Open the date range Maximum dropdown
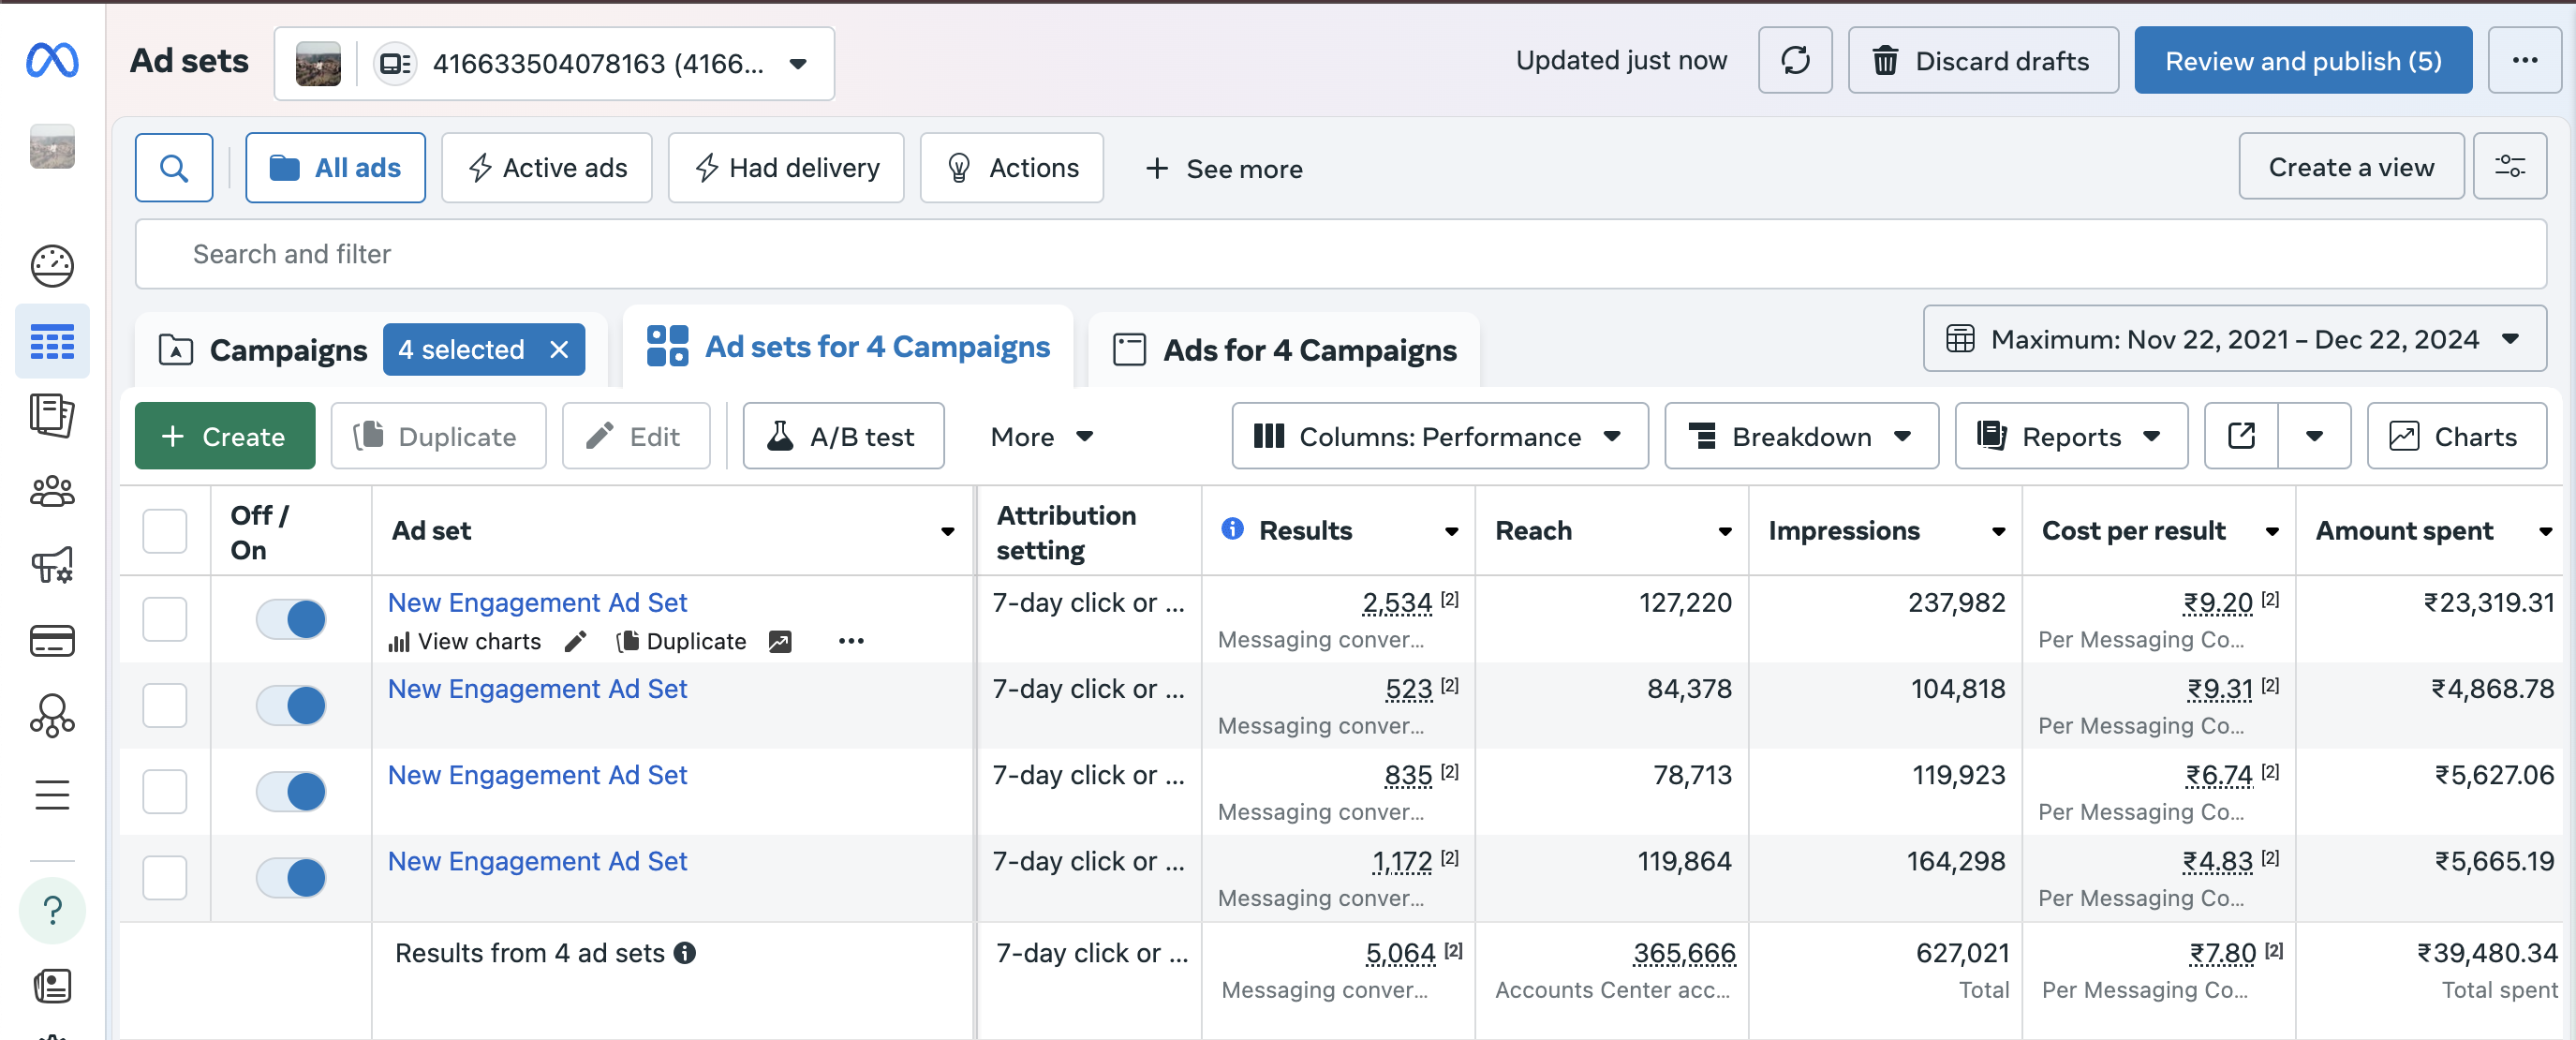This screenshot has width=2576, height=1040. click(2233, 339)
